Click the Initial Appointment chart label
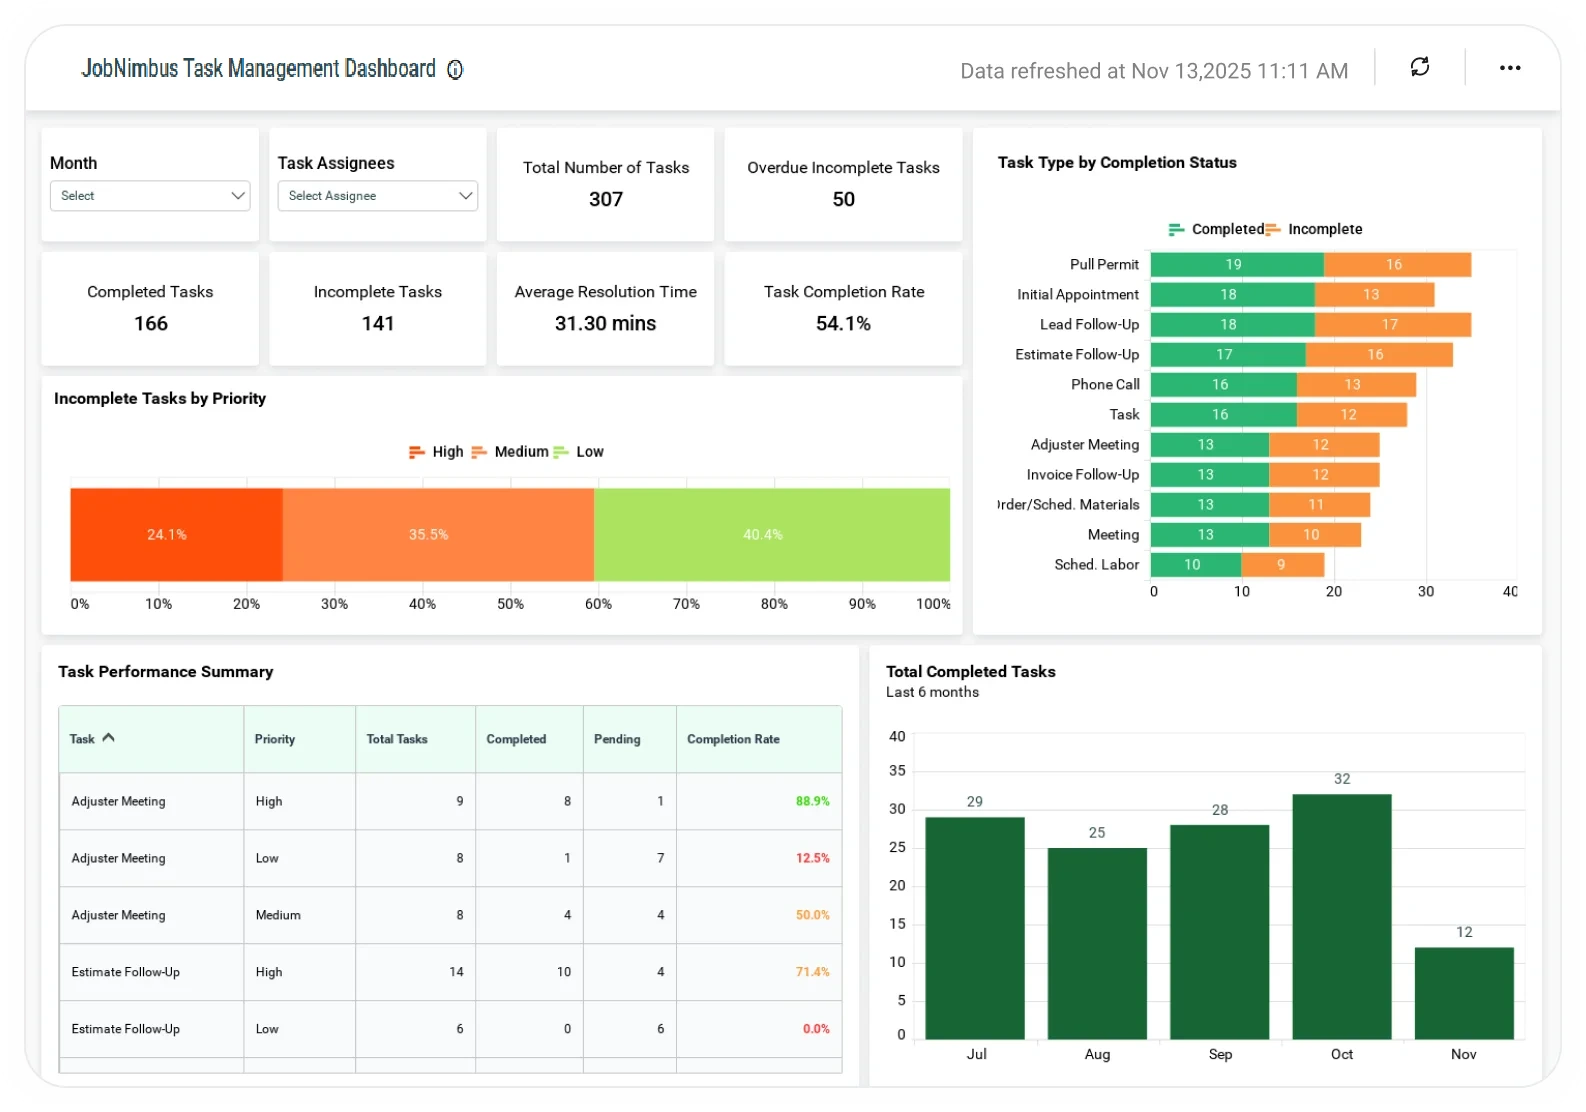The image size is (1586, 1112). tap(1078, 295)
